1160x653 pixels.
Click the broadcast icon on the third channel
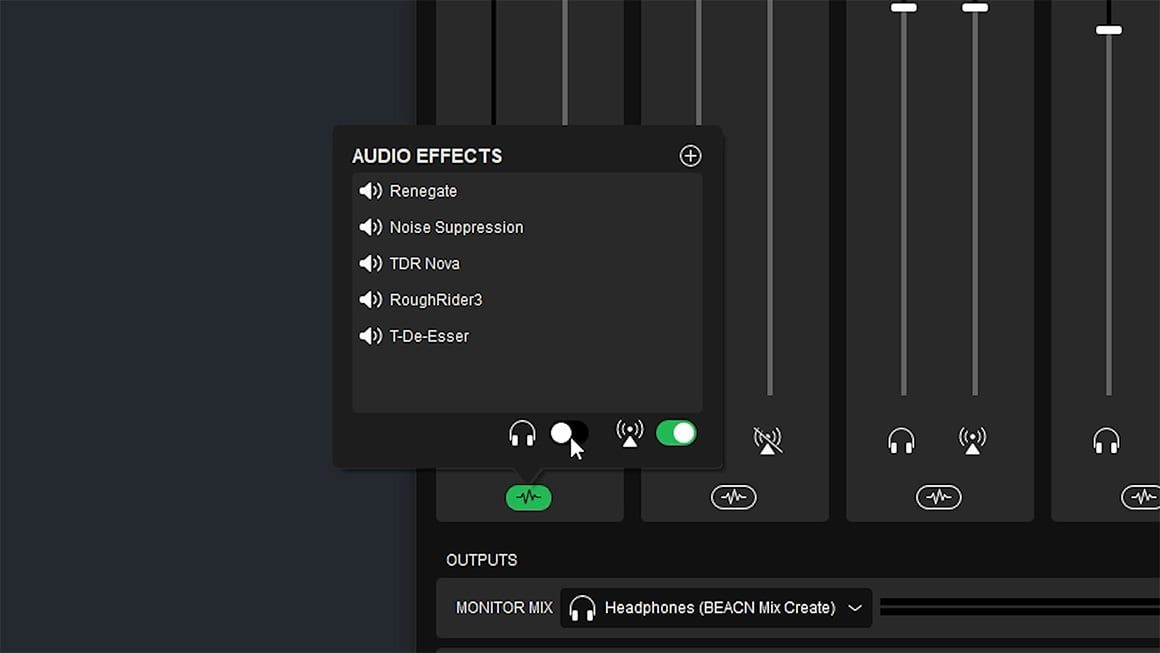[x=972, y=440]
